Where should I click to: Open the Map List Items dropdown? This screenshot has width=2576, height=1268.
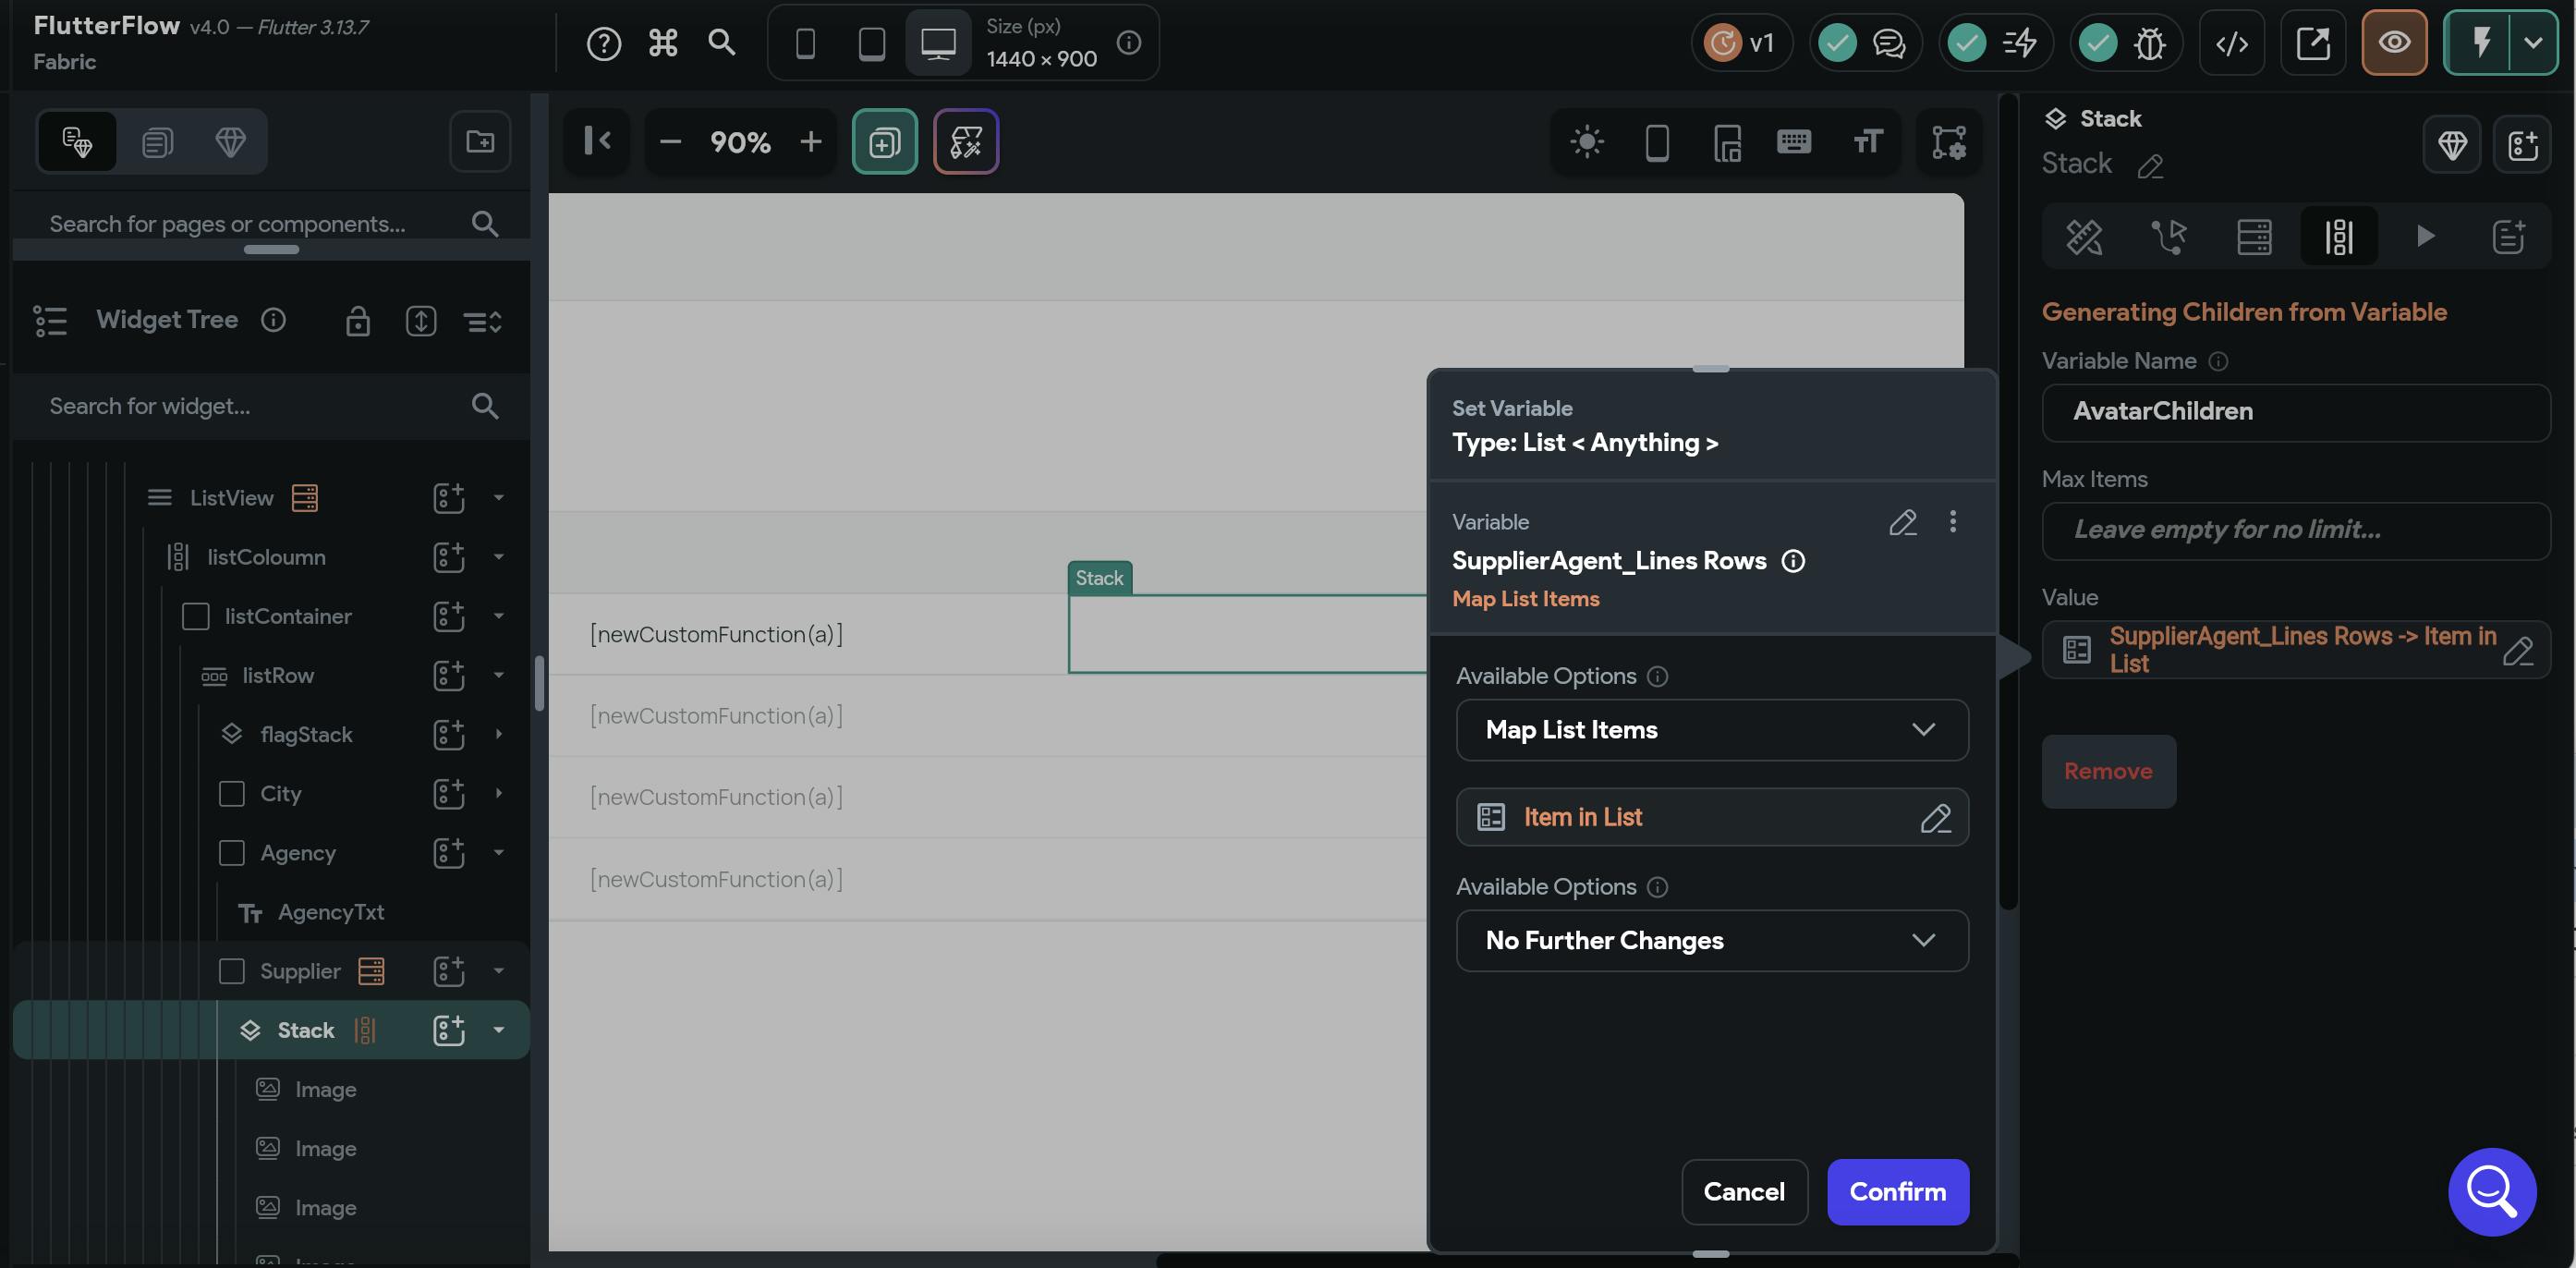(1711, 730)
